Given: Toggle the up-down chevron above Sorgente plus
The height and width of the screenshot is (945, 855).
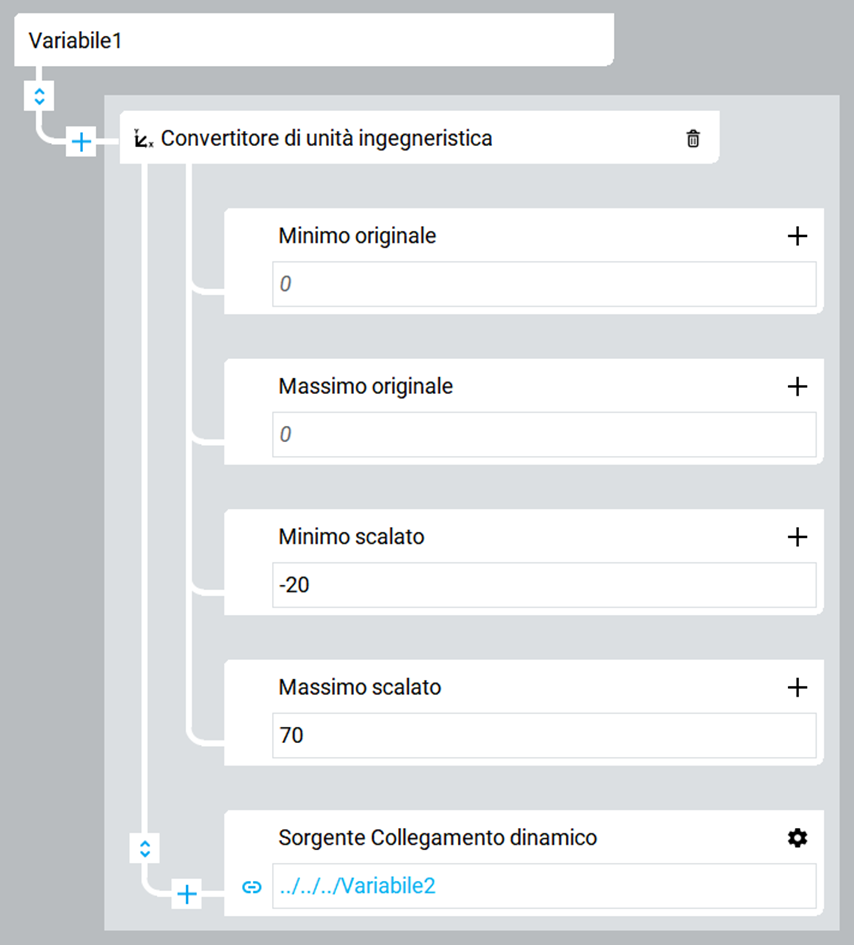Looking at the screenshot, I should coord(145,849).
